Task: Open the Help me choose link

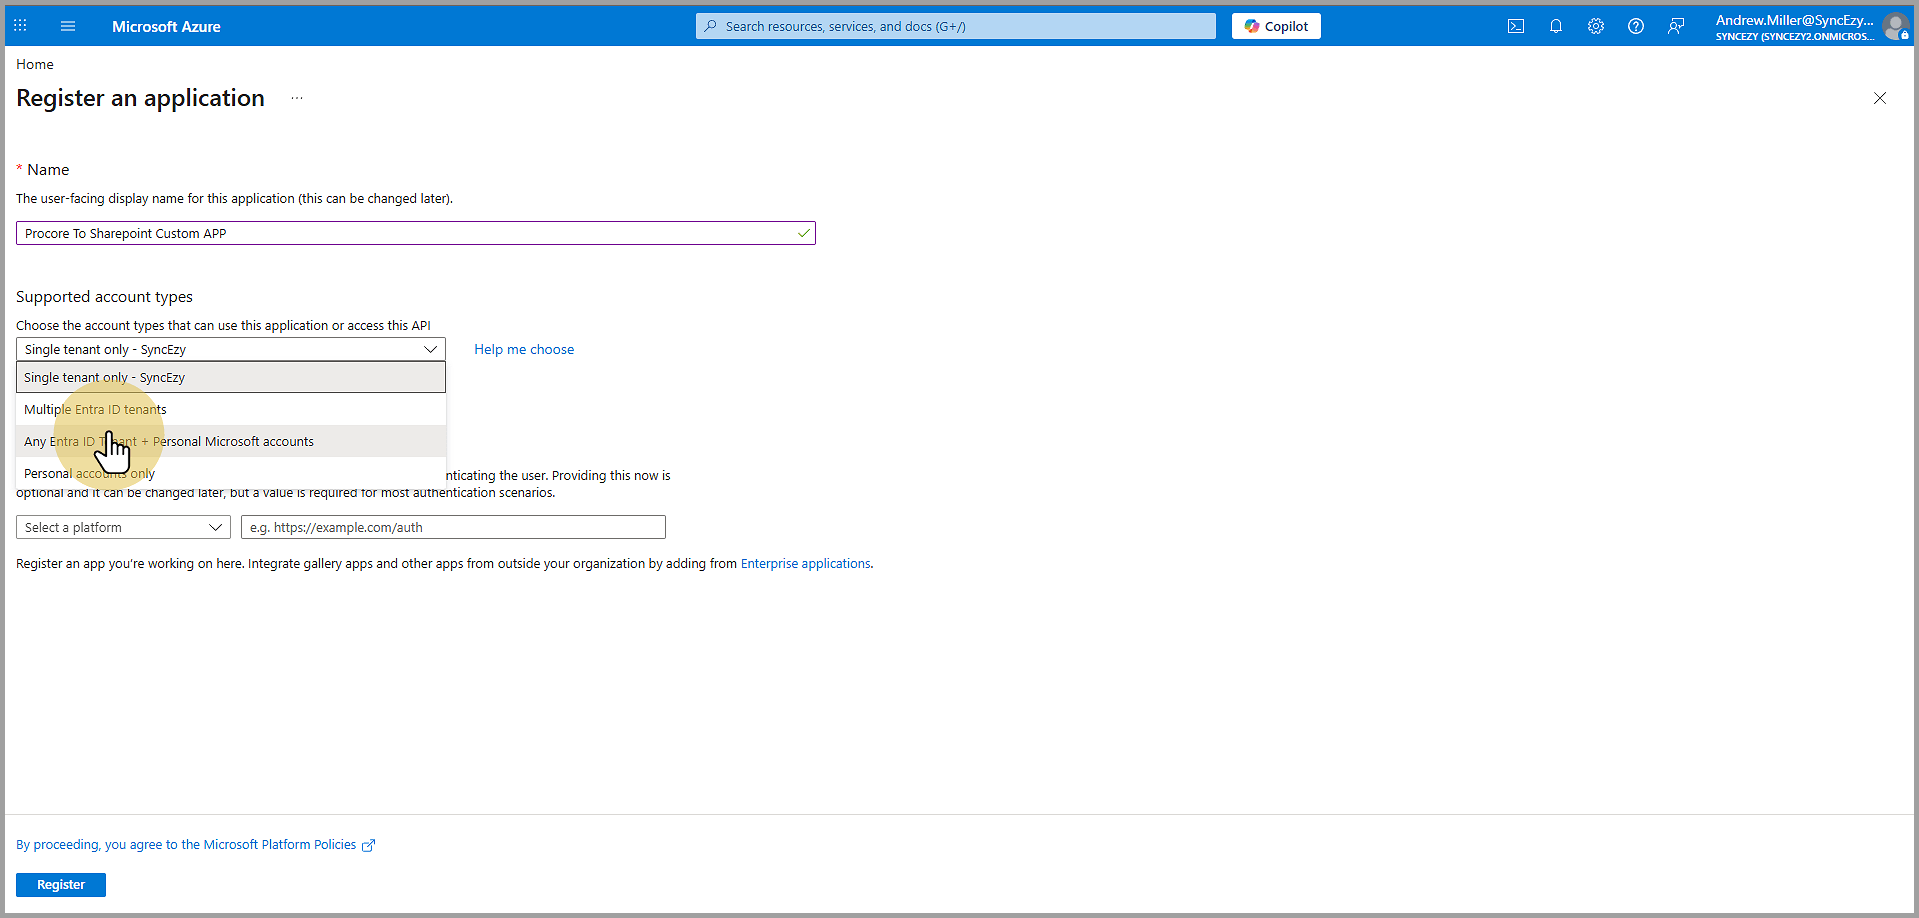Action: pyautogui.click(x=524, y=349)
